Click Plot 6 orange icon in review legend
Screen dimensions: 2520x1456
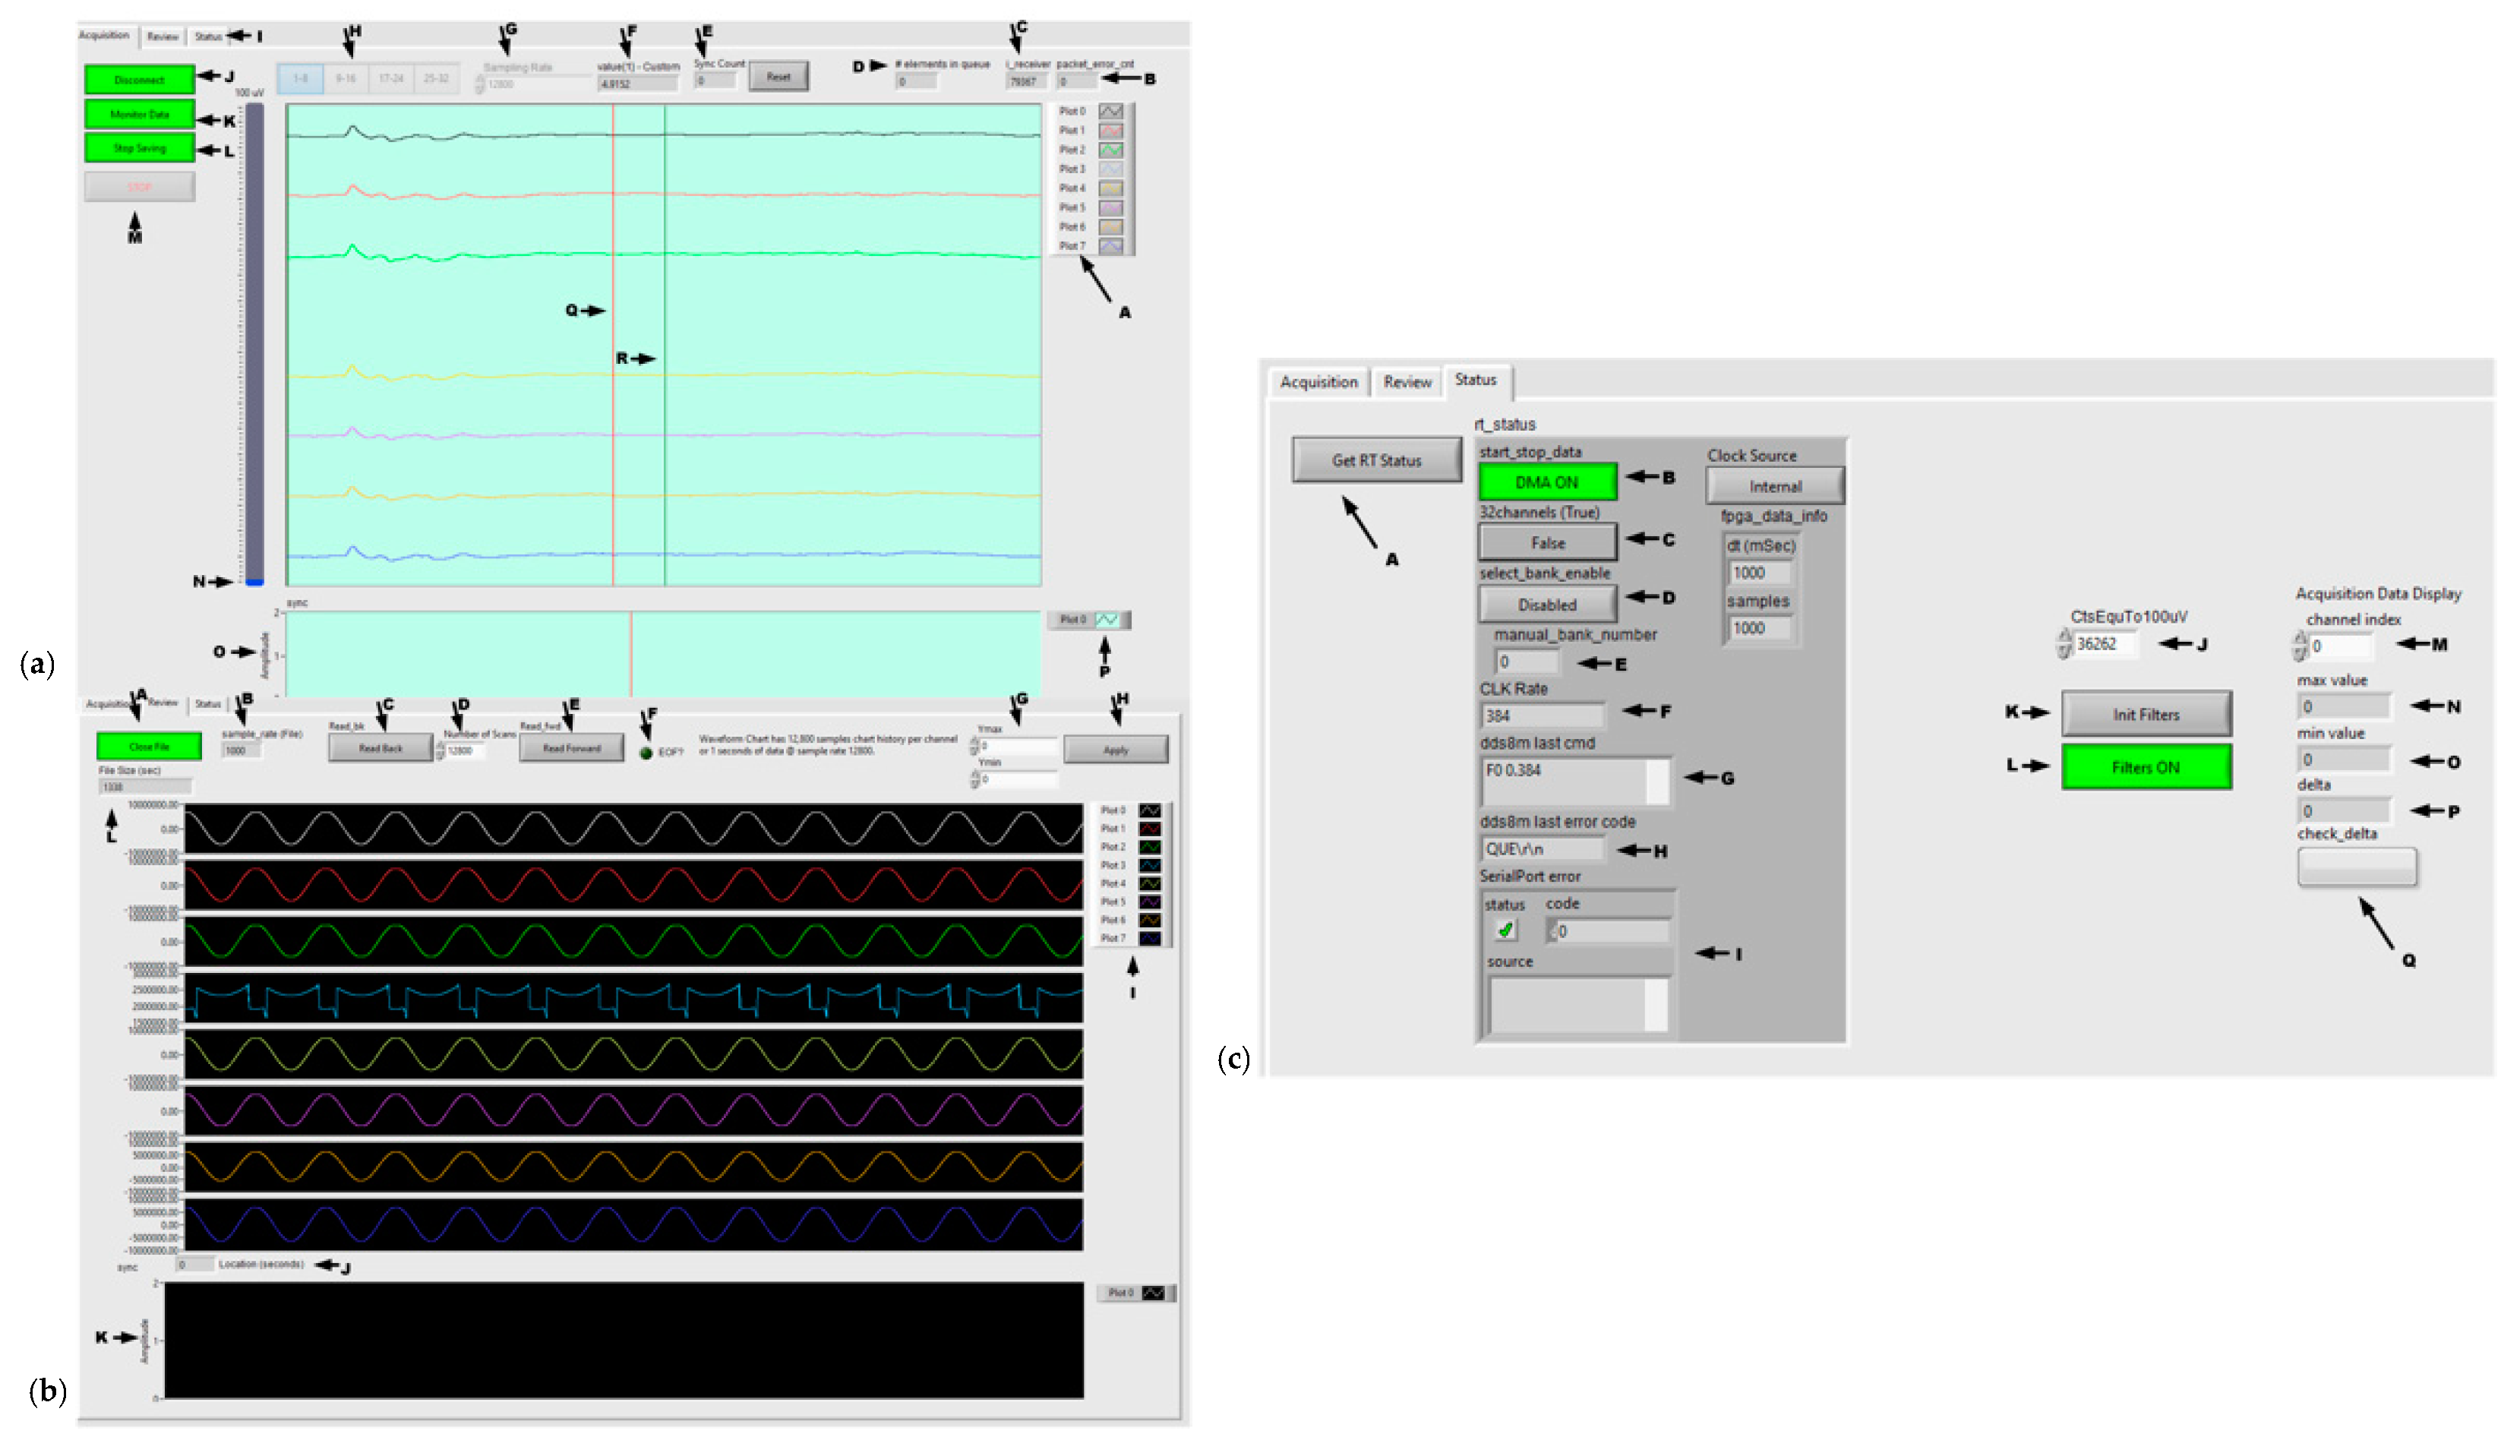pos(1150,921)
